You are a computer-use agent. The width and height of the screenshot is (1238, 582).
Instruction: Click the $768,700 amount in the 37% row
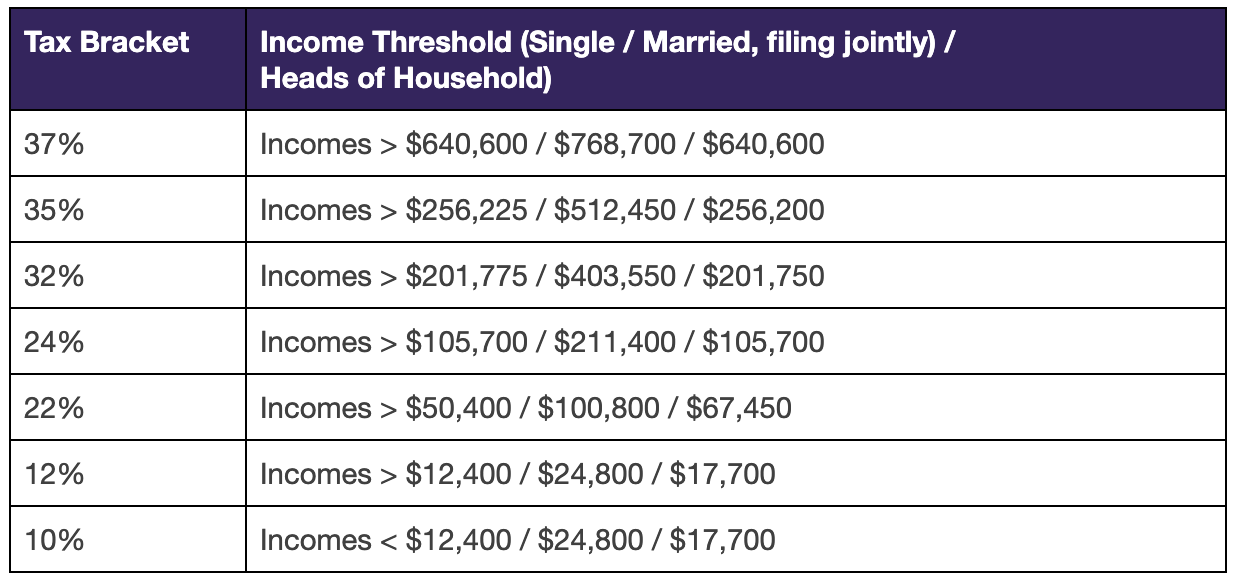coord(615,144)
